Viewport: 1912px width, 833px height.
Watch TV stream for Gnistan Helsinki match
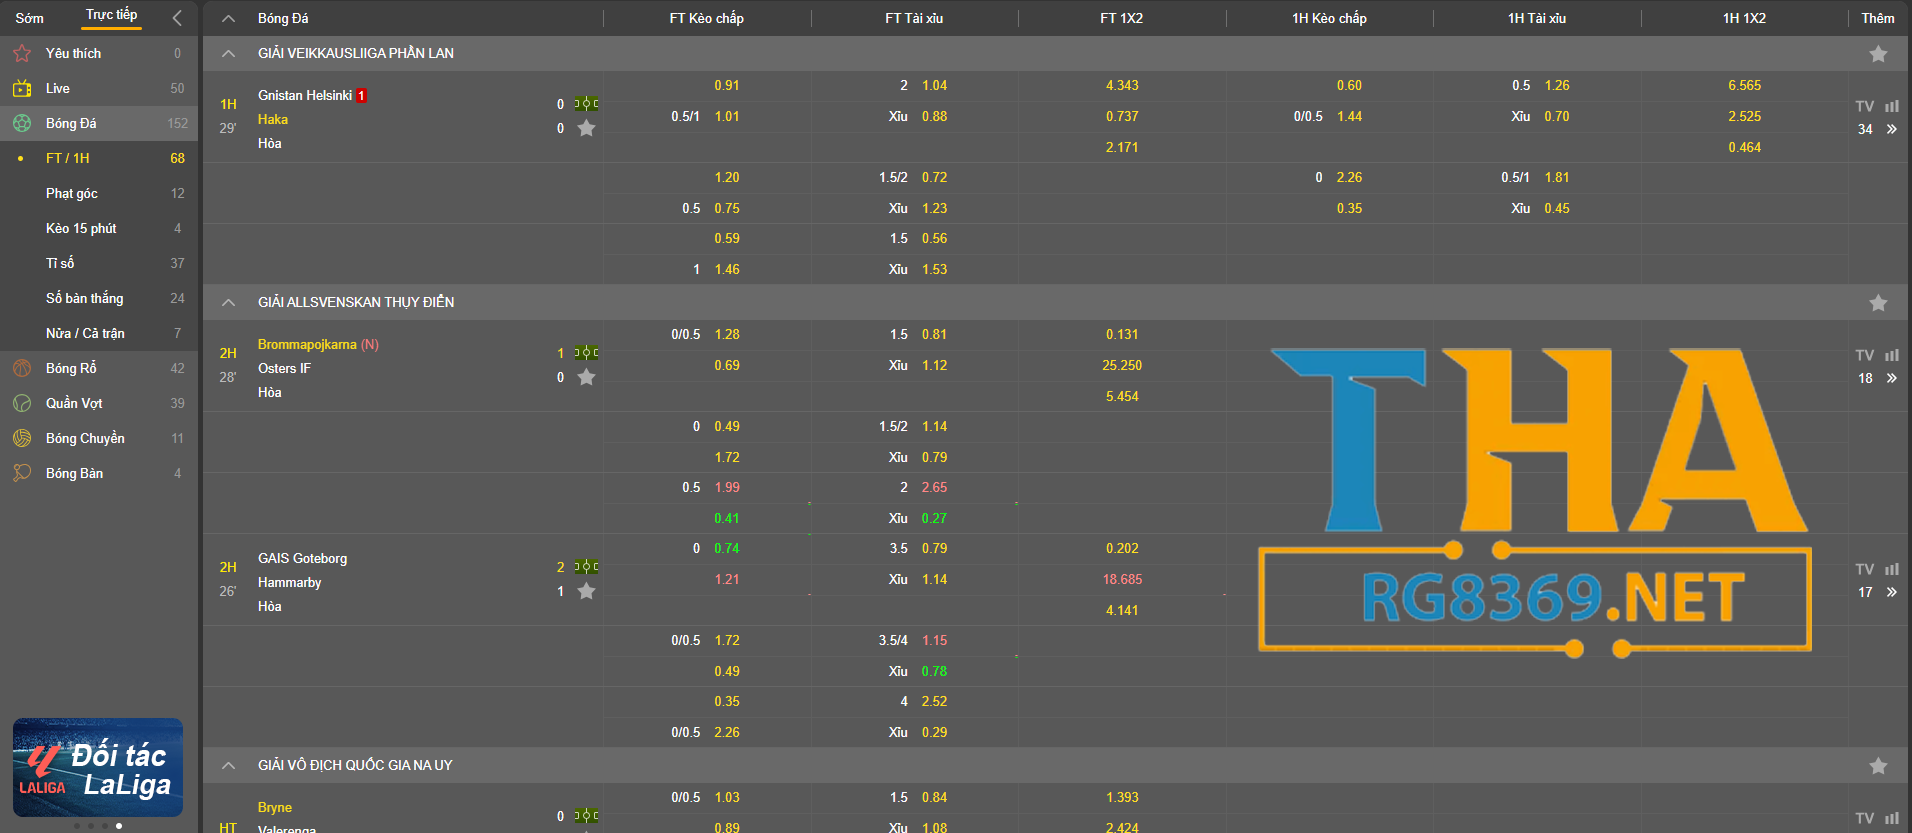1865,106
